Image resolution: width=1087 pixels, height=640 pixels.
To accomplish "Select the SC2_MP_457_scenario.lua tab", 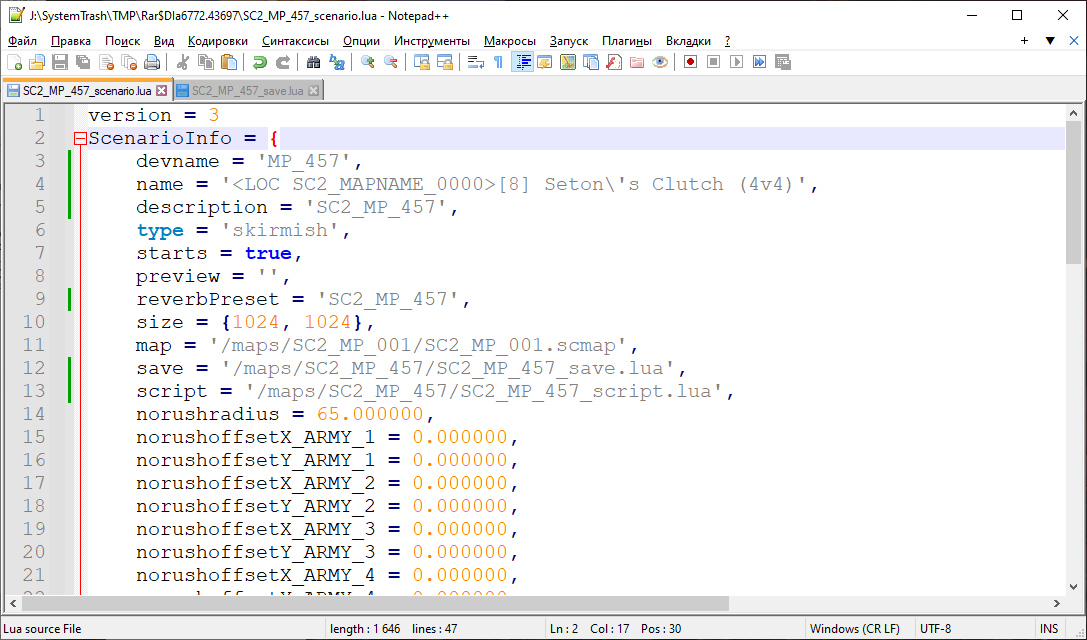I will (87, 91).
